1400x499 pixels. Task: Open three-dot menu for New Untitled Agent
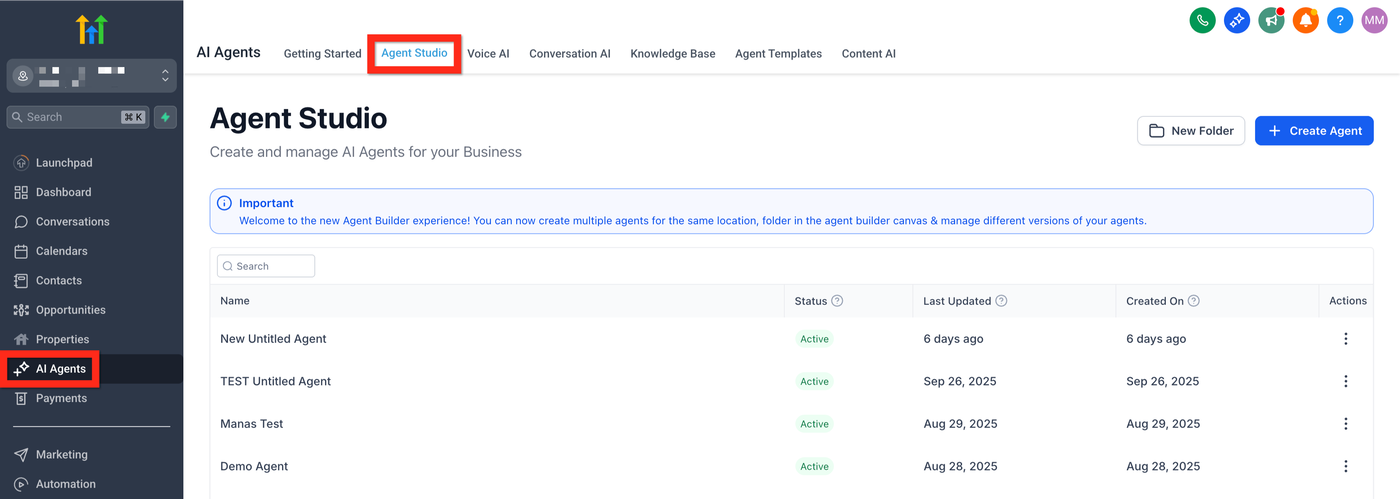(x=1345, y=339)
